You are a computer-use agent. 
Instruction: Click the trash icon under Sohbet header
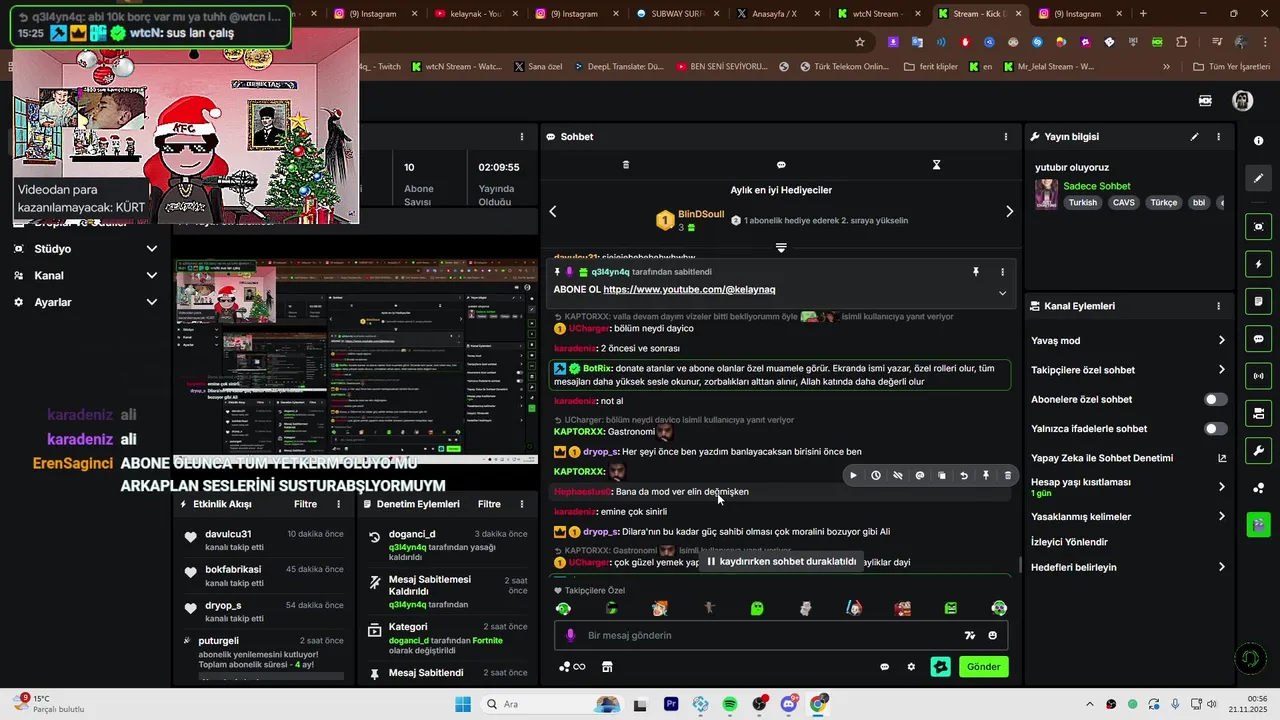(626, 165)
